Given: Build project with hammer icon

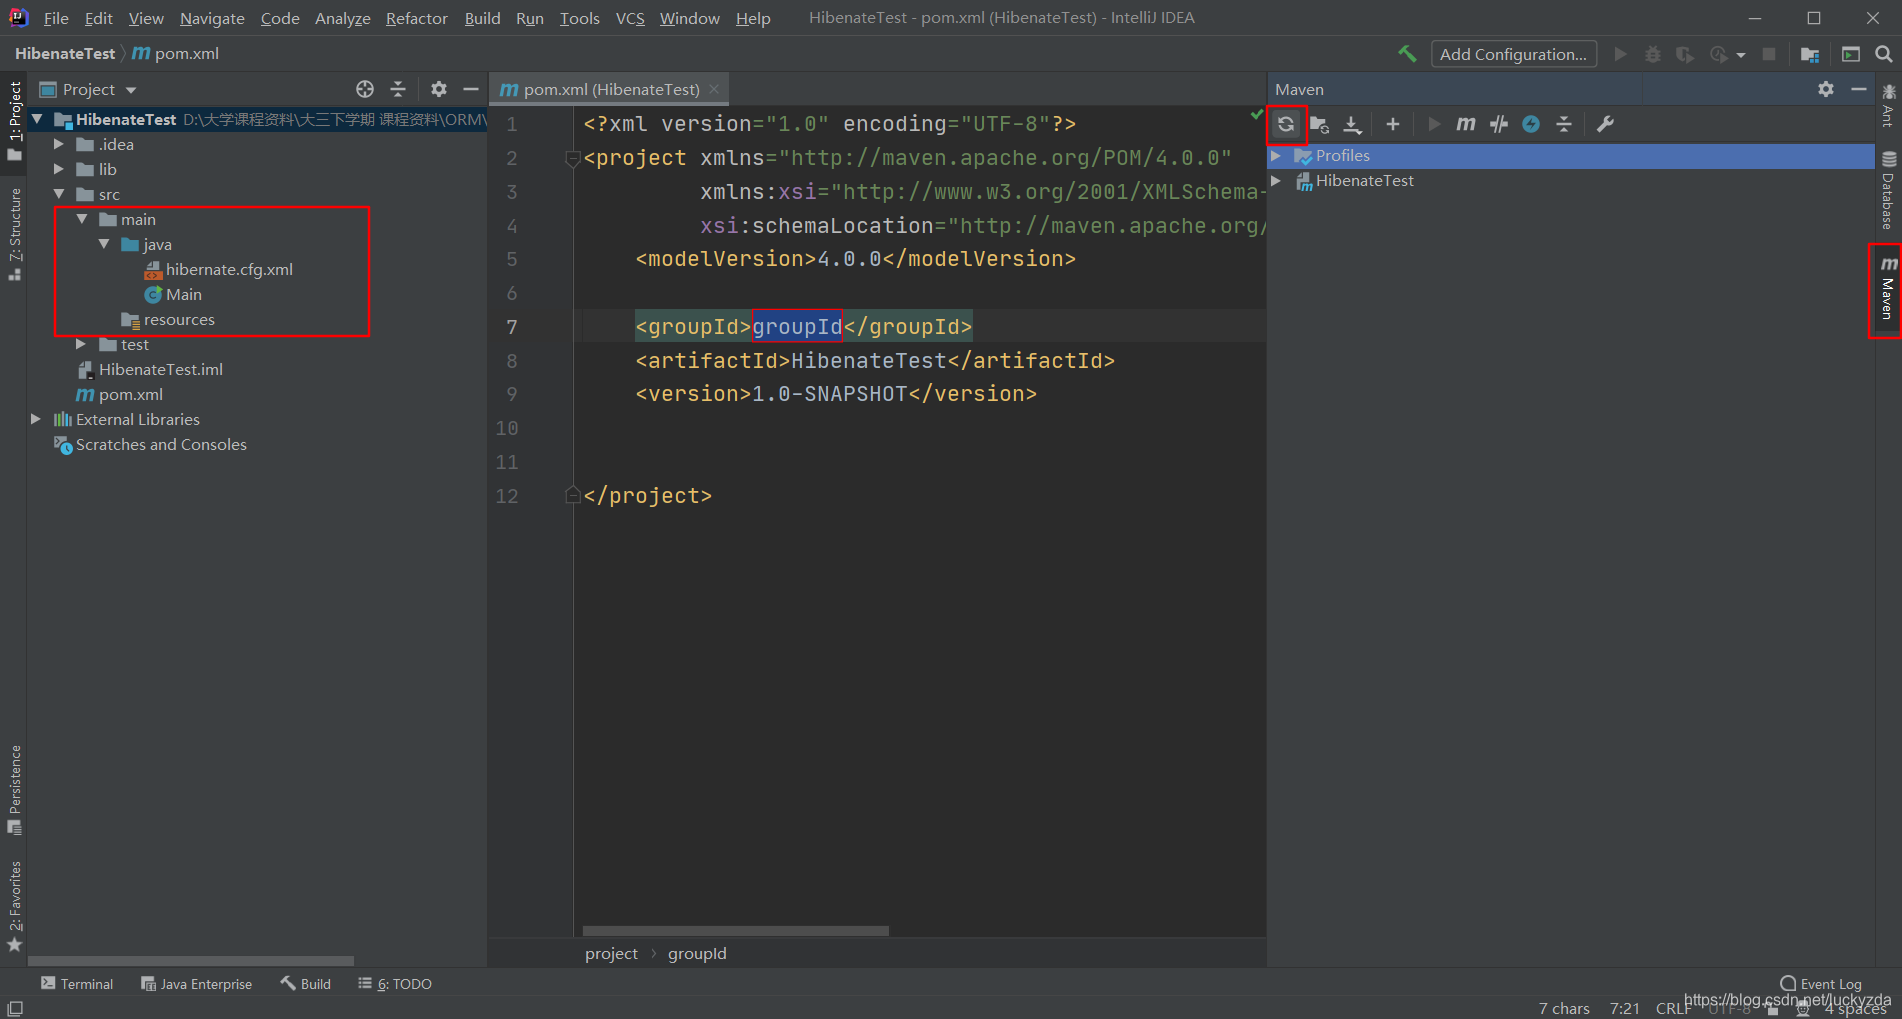Looking at the screenshot, I should [1407, 54].
